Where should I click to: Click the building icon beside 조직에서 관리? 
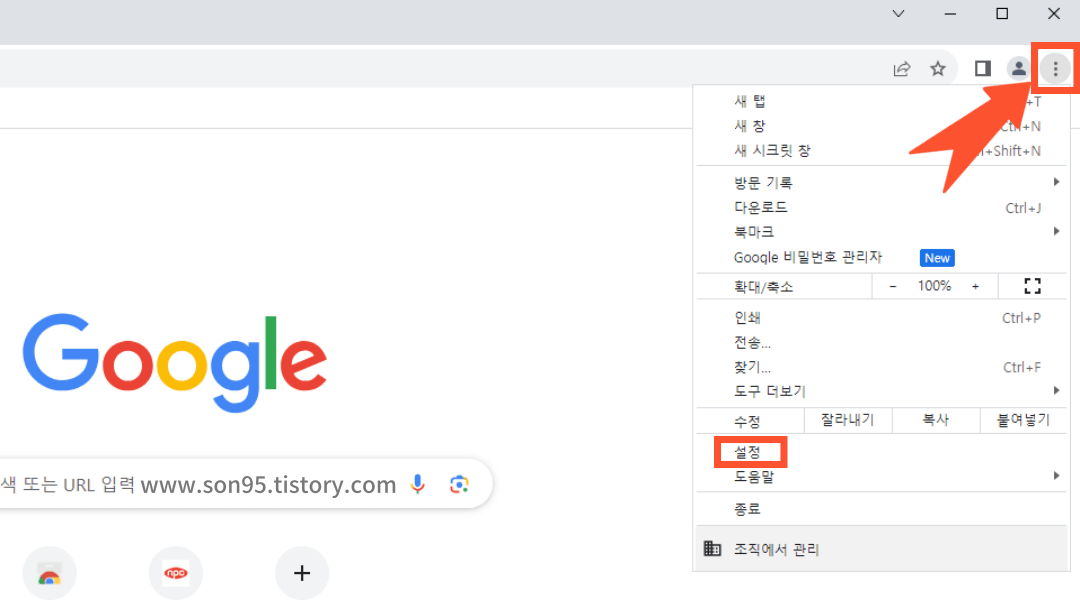(x=712, y=549)
